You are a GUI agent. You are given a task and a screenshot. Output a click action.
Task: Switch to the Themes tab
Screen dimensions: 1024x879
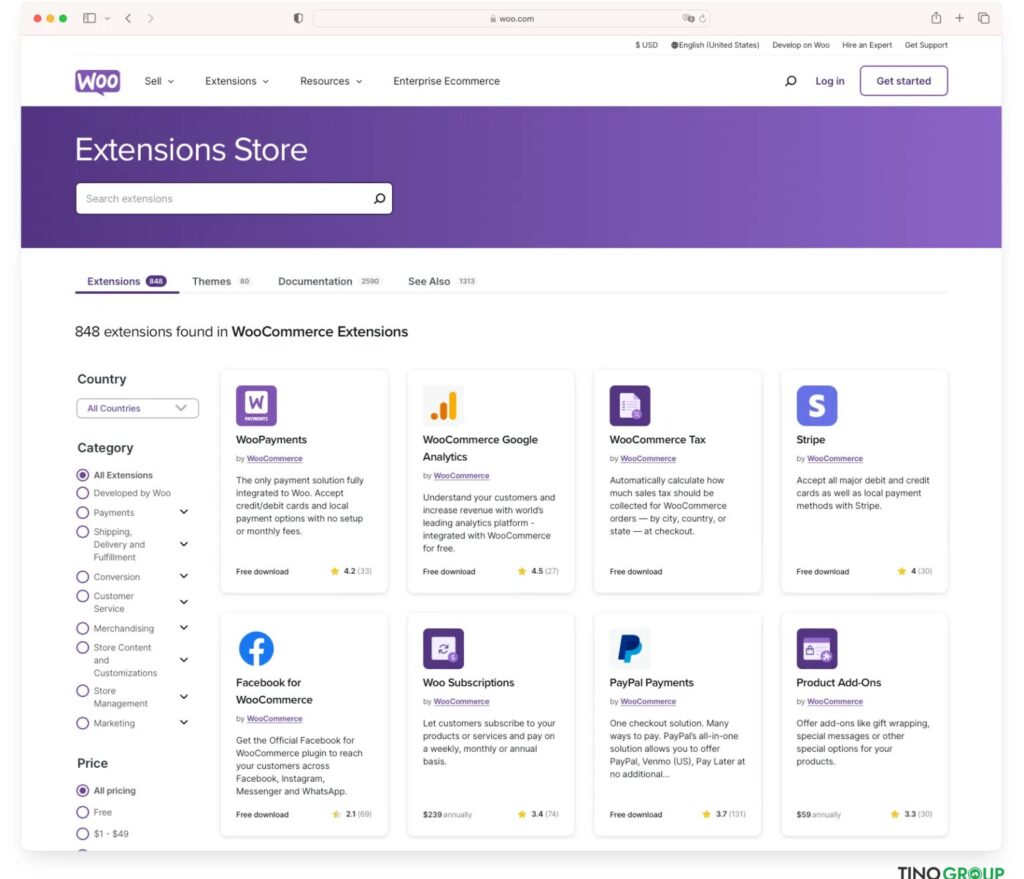coord(221,281)
